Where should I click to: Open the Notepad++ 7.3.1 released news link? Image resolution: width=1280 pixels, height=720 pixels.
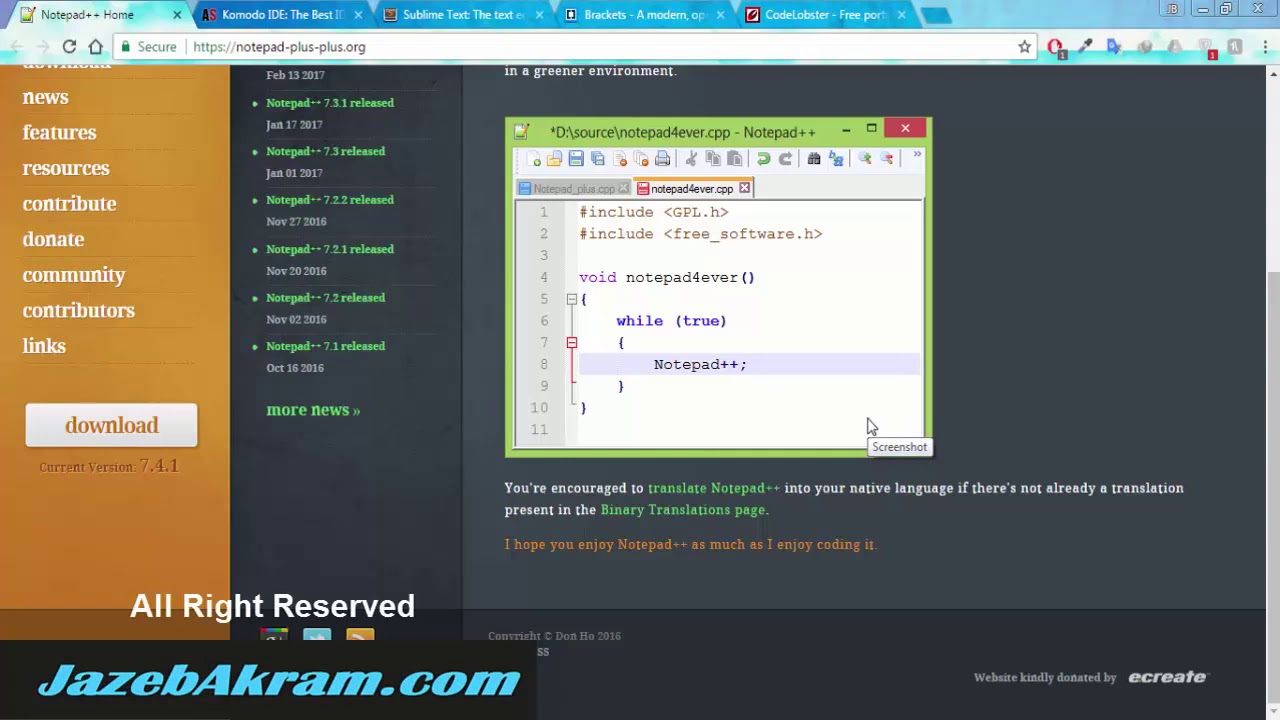(x=330, y=103)
